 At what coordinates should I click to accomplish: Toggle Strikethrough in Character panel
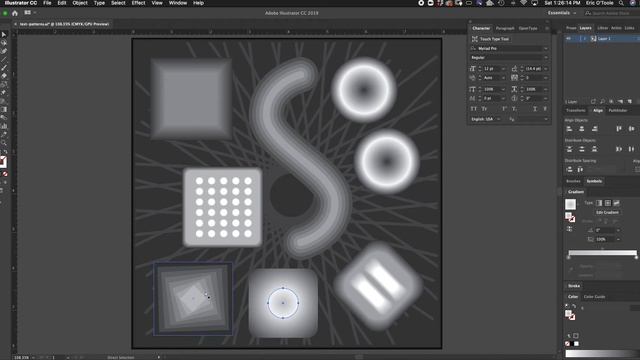(545, 109)
